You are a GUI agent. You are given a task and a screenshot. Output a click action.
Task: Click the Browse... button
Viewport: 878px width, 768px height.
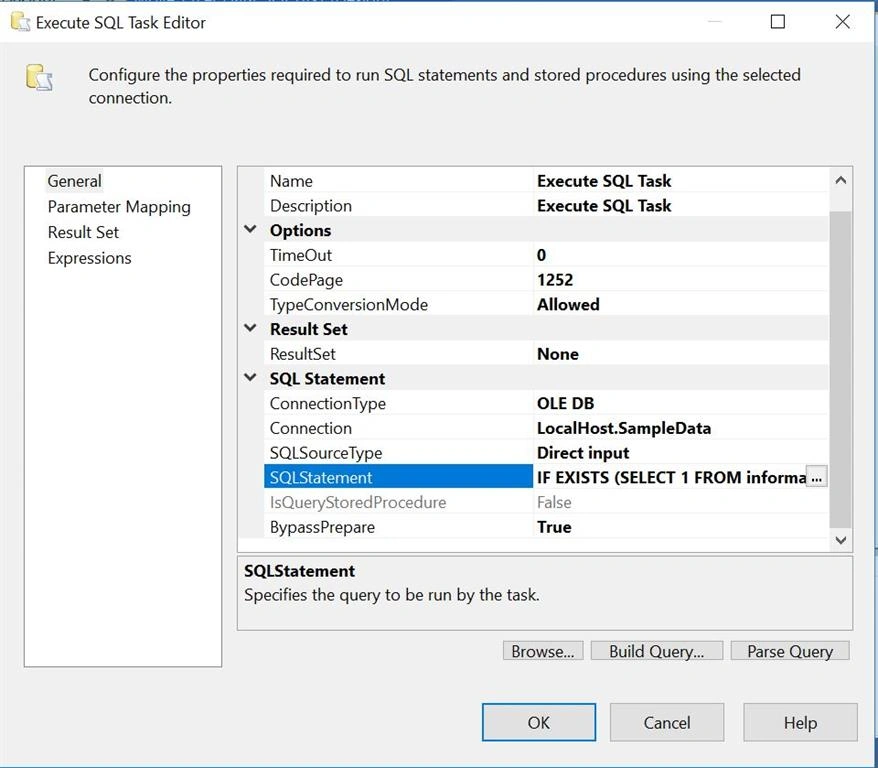543,651
